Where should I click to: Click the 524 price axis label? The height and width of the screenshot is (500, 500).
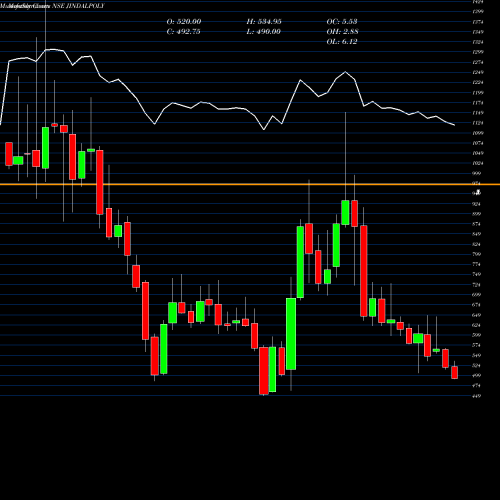477,365
